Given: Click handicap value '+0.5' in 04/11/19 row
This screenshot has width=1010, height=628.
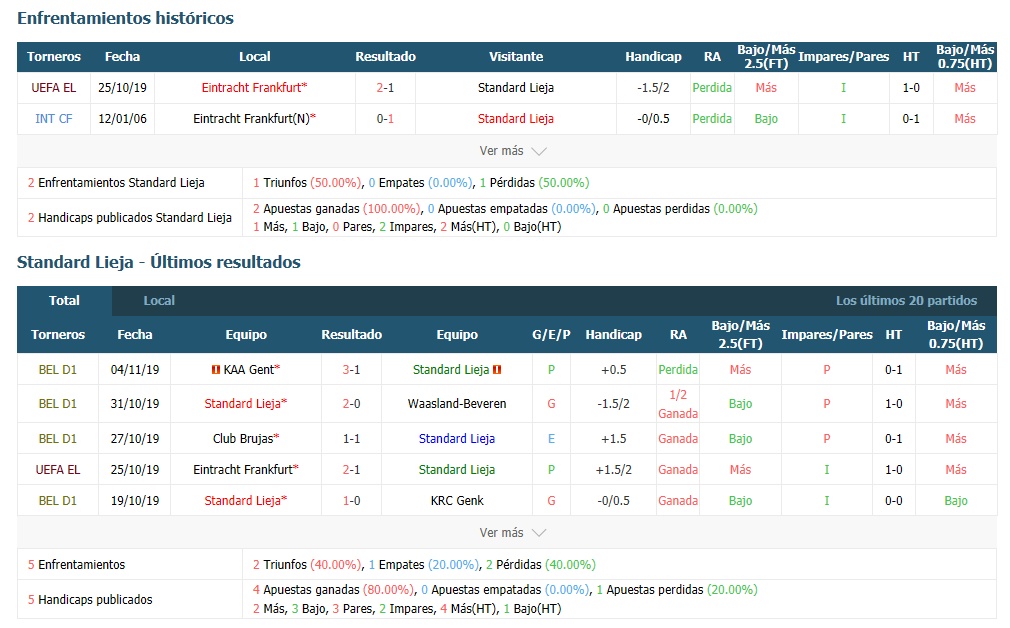Looking at the screenshot, I should pyautogui.click(x=614, y=370).
